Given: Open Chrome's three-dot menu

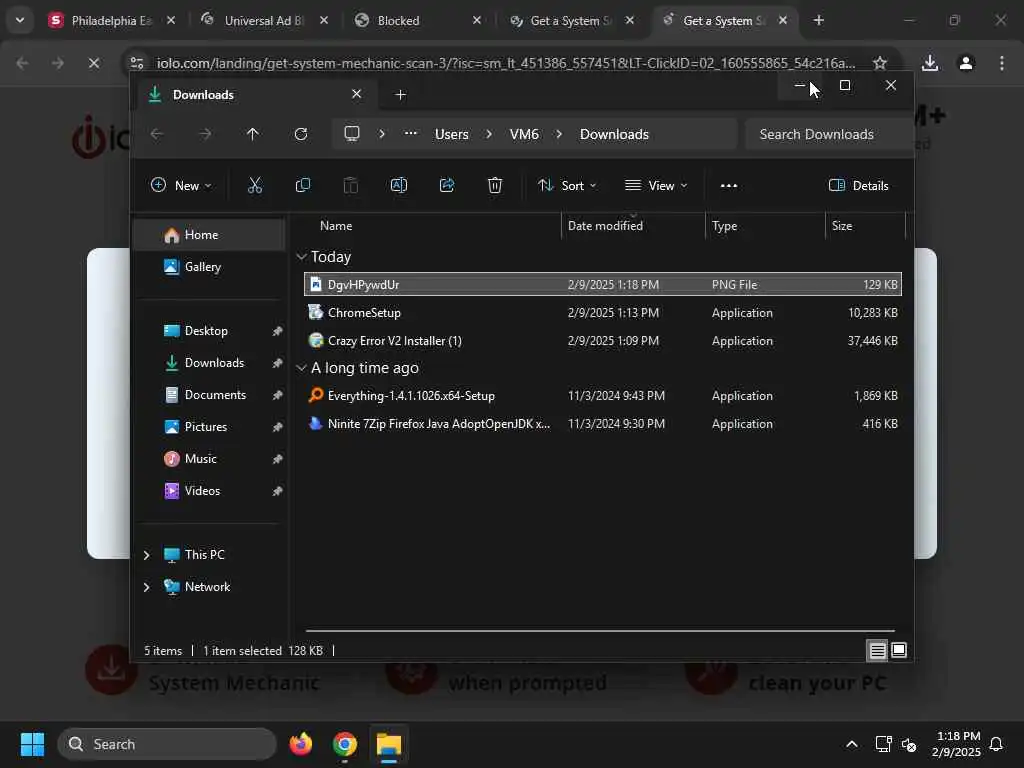Looking at the screenshot, I should 1002,63.
